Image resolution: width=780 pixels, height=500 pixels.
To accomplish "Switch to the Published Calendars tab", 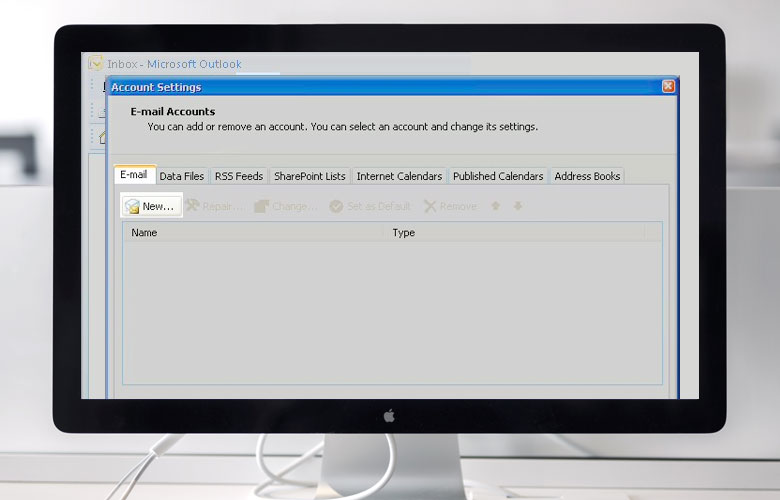I will click(497, 176).
